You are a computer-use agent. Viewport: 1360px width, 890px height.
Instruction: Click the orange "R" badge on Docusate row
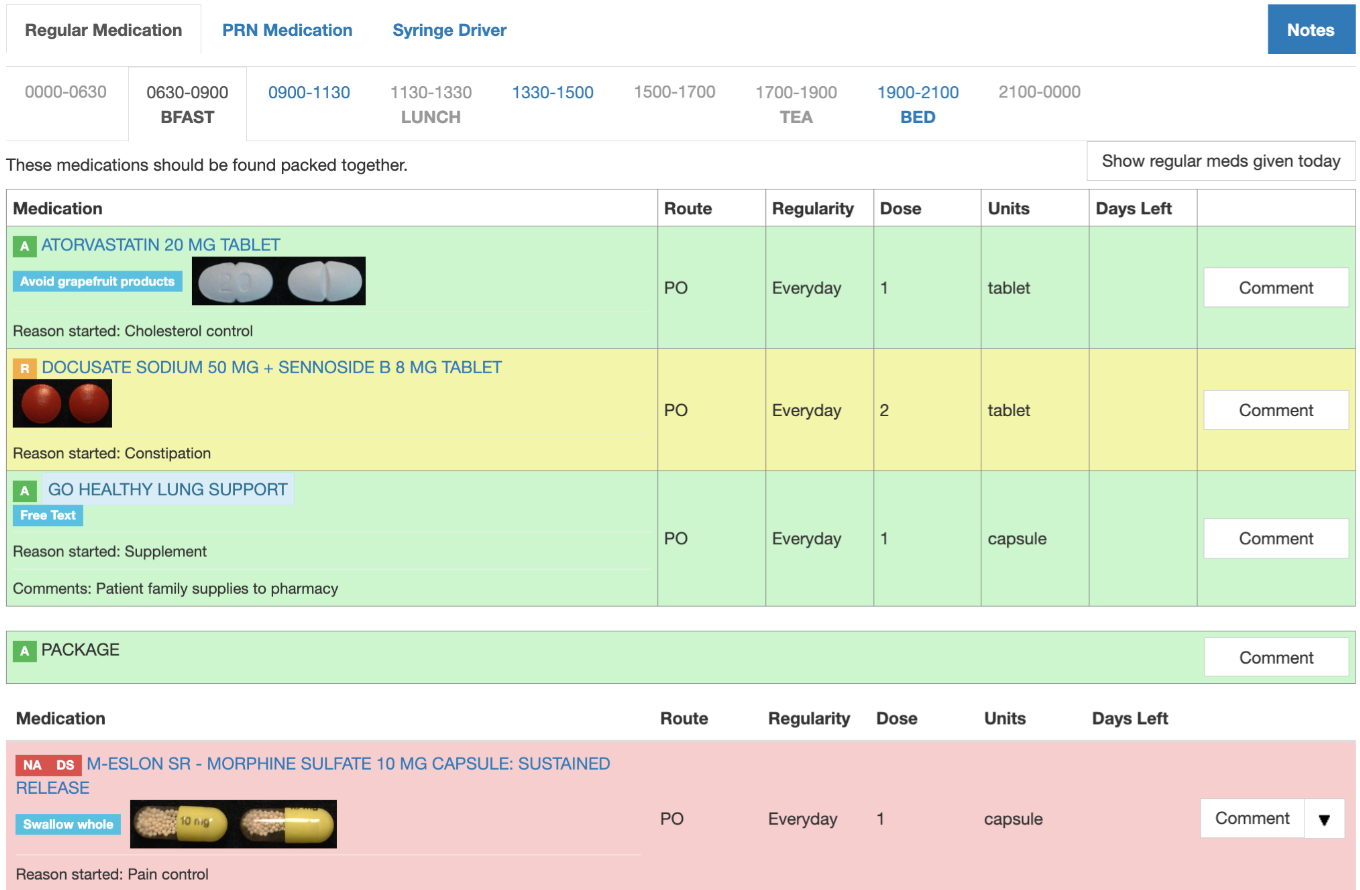[x=24, y=367]
